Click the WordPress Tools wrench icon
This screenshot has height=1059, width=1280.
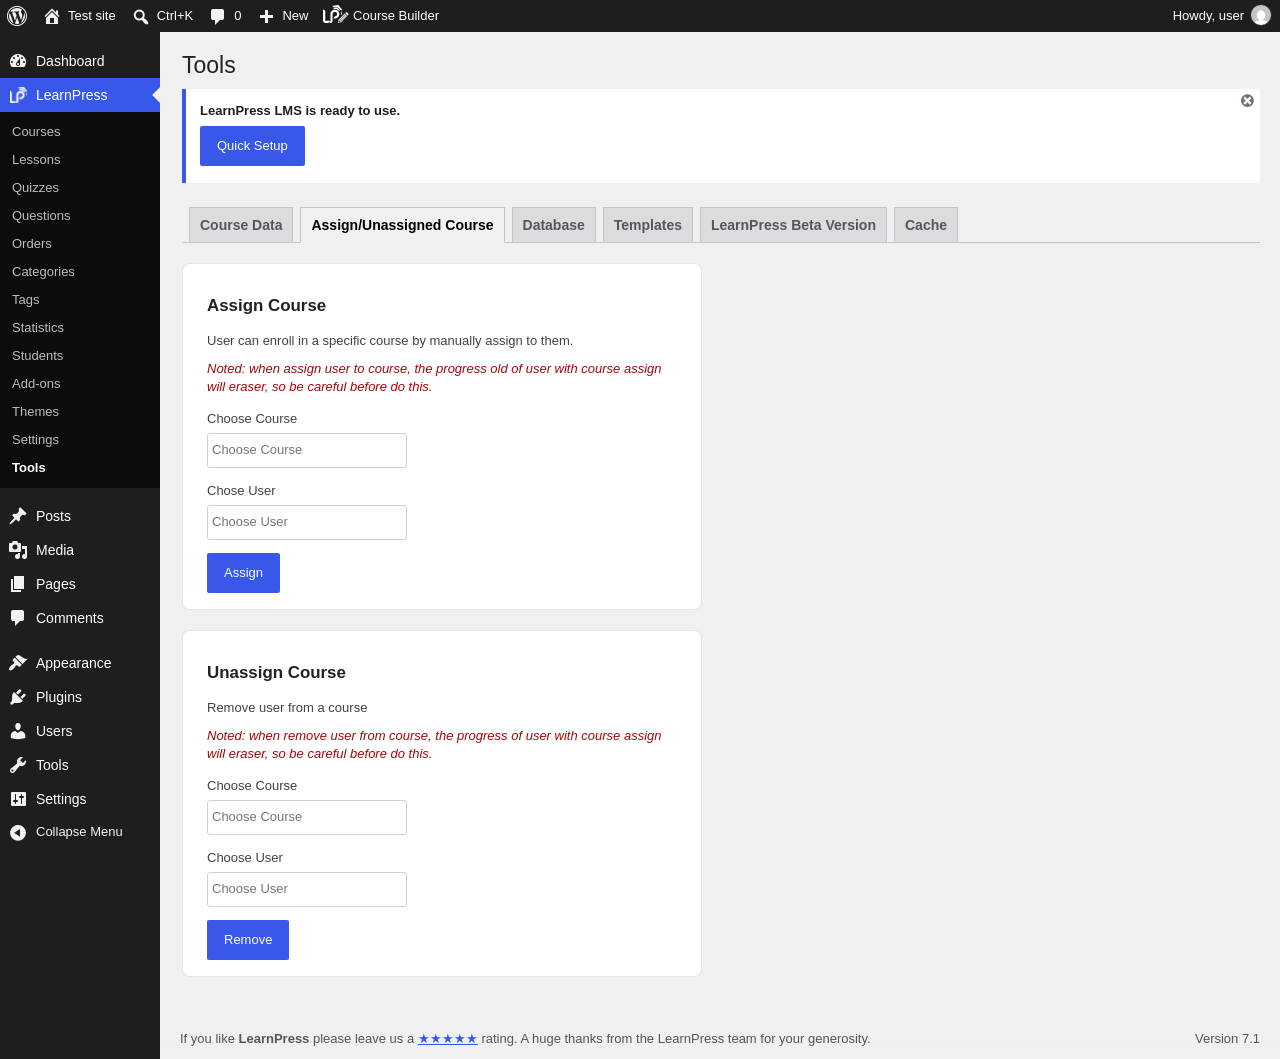(18, 765)
